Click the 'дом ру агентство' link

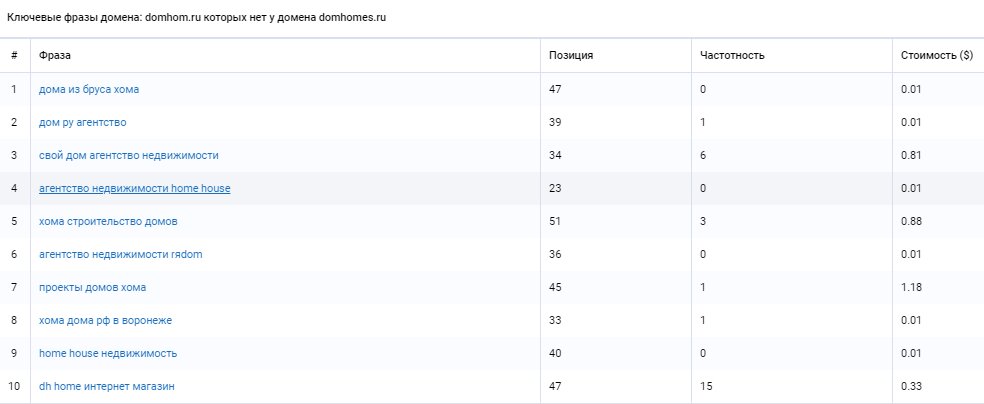[x=83, y=122]
